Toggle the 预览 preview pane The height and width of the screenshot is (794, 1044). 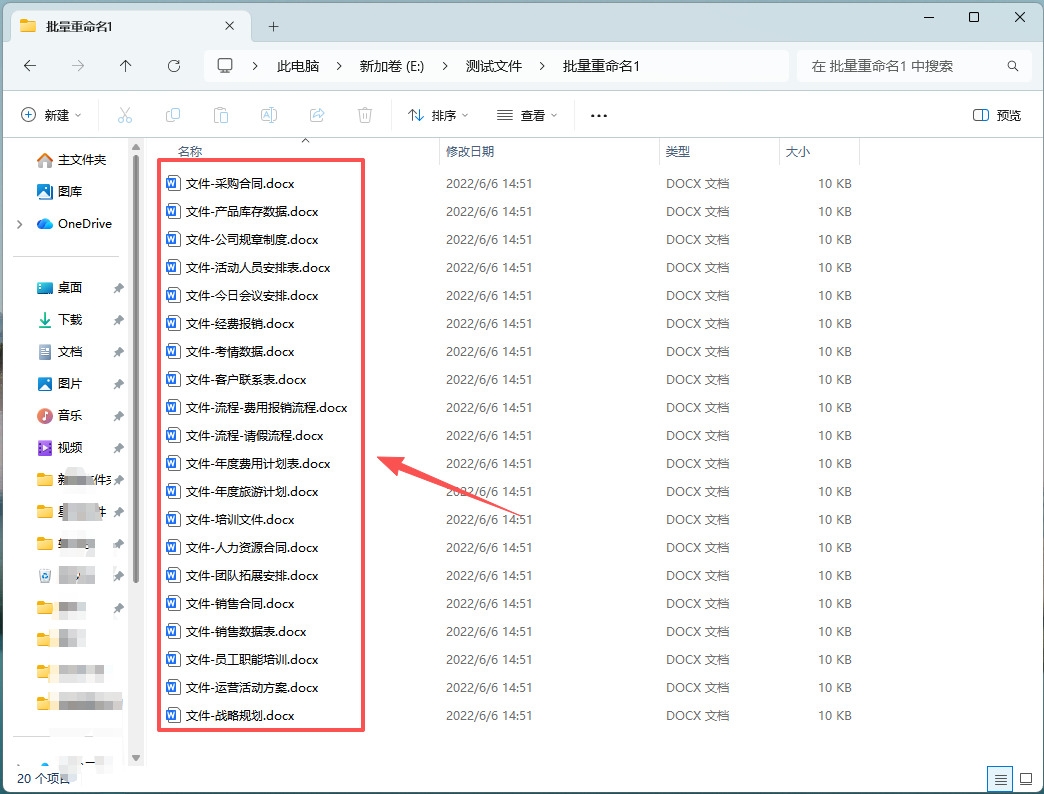click(997, 115)
